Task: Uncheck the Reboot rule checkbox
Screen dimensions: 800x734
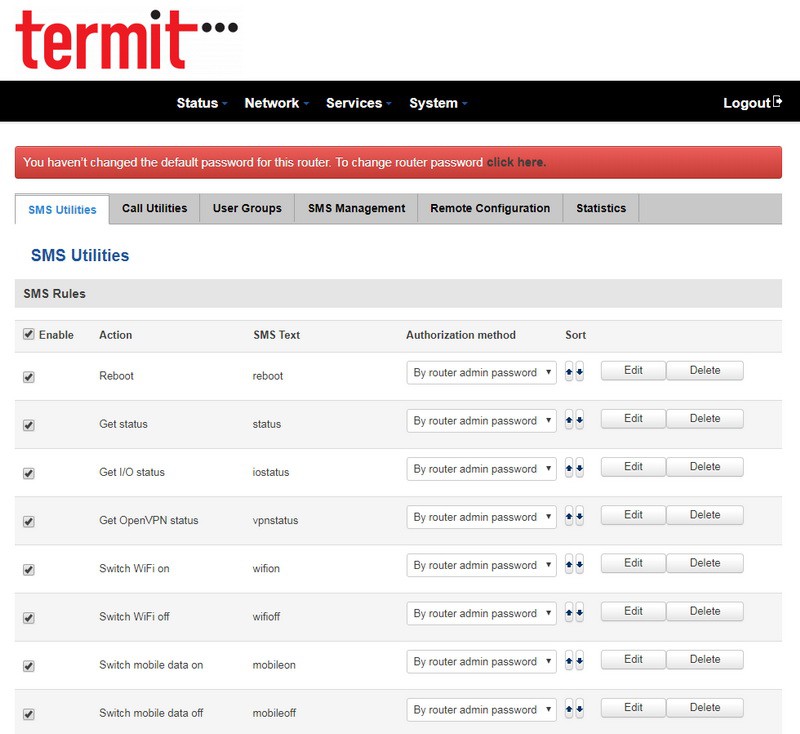Action: point(28,377)
